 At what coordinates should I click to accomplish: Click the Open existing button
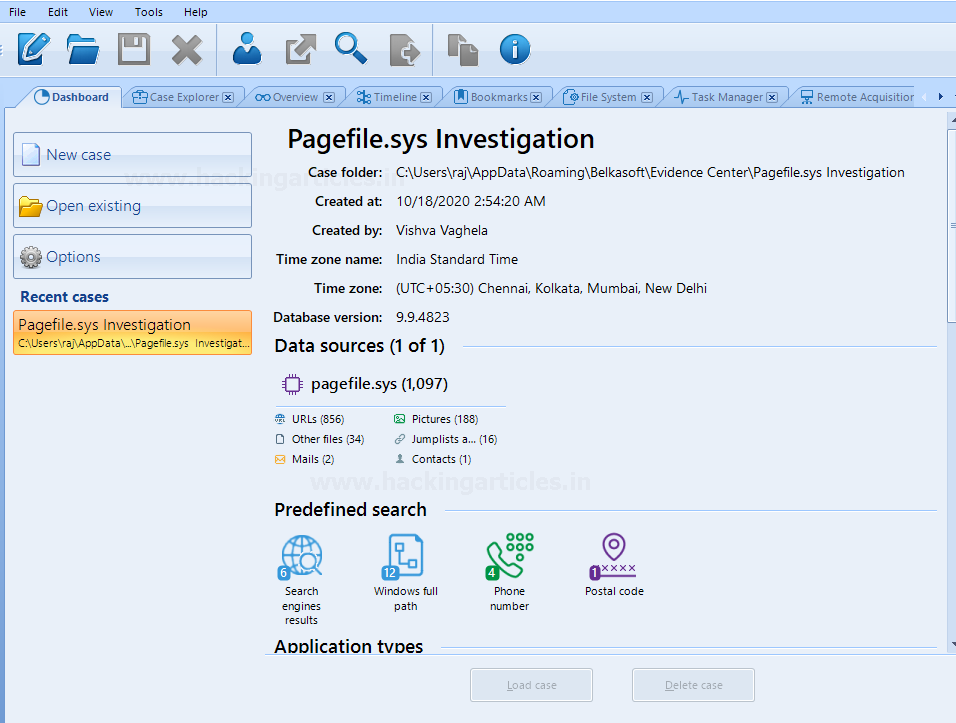tap(132, 206)
